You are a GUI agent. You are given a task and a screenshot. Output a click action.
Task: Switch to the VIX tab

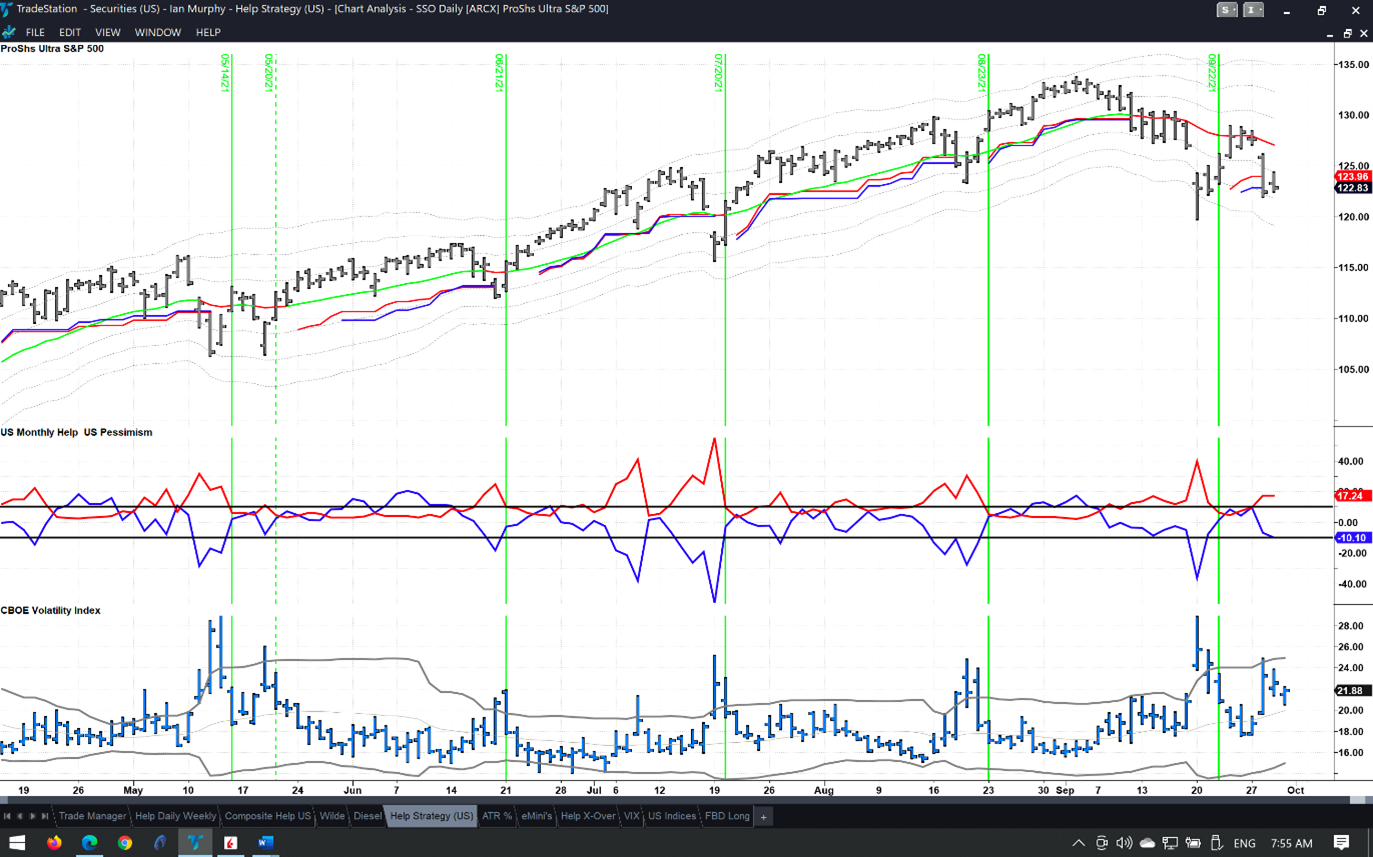pyautogui.click(x=631, y=817)
